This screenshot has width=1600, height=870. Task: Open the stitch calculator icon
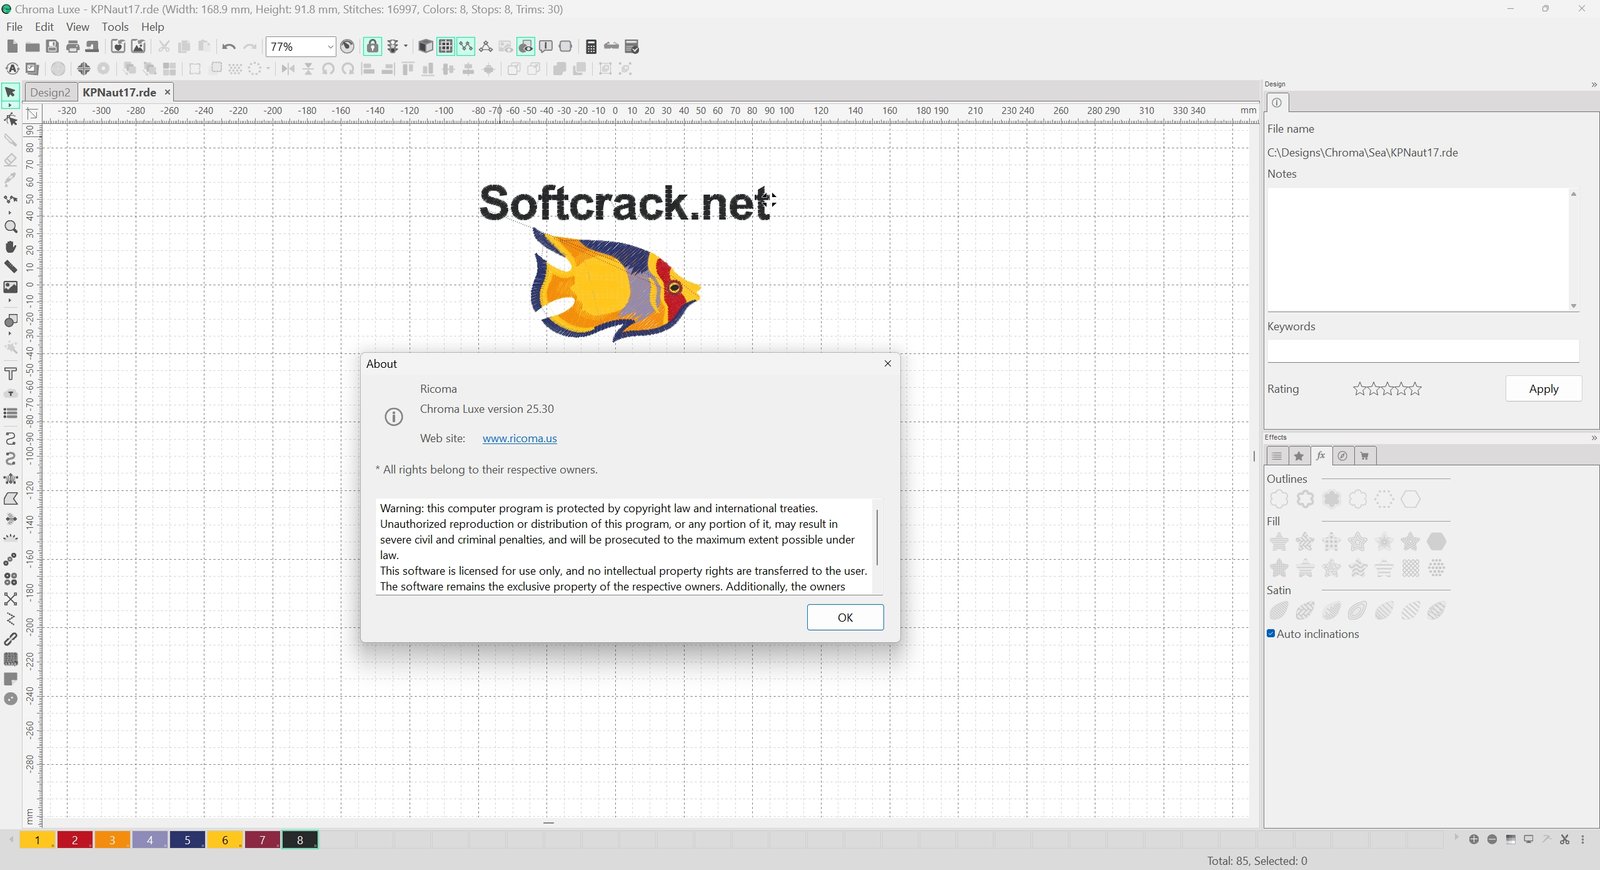point(591,46)
